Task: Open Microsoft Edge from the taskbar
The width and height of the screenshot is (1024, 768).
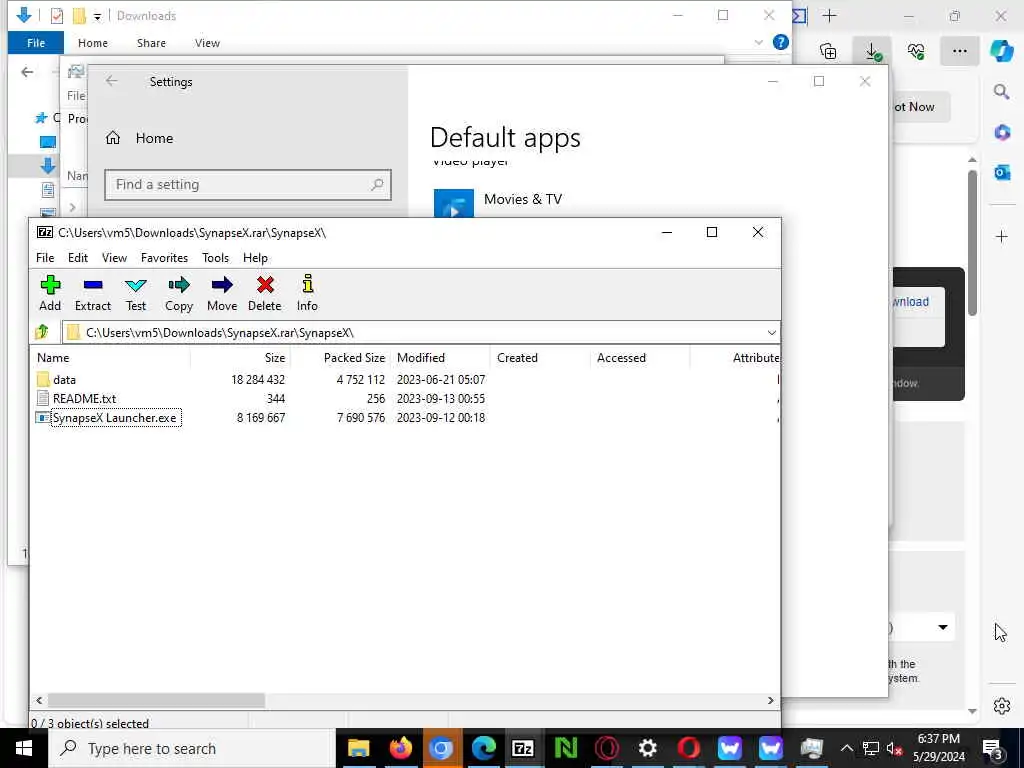Action: coord(483,748)
